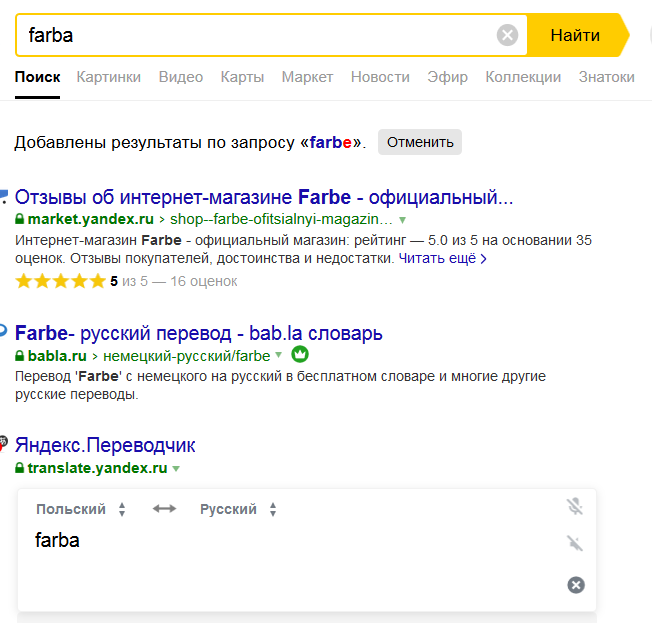Click the market.yandex.ru domain link
This screenshot has width=652, height=623.
(x=91, y=219)
